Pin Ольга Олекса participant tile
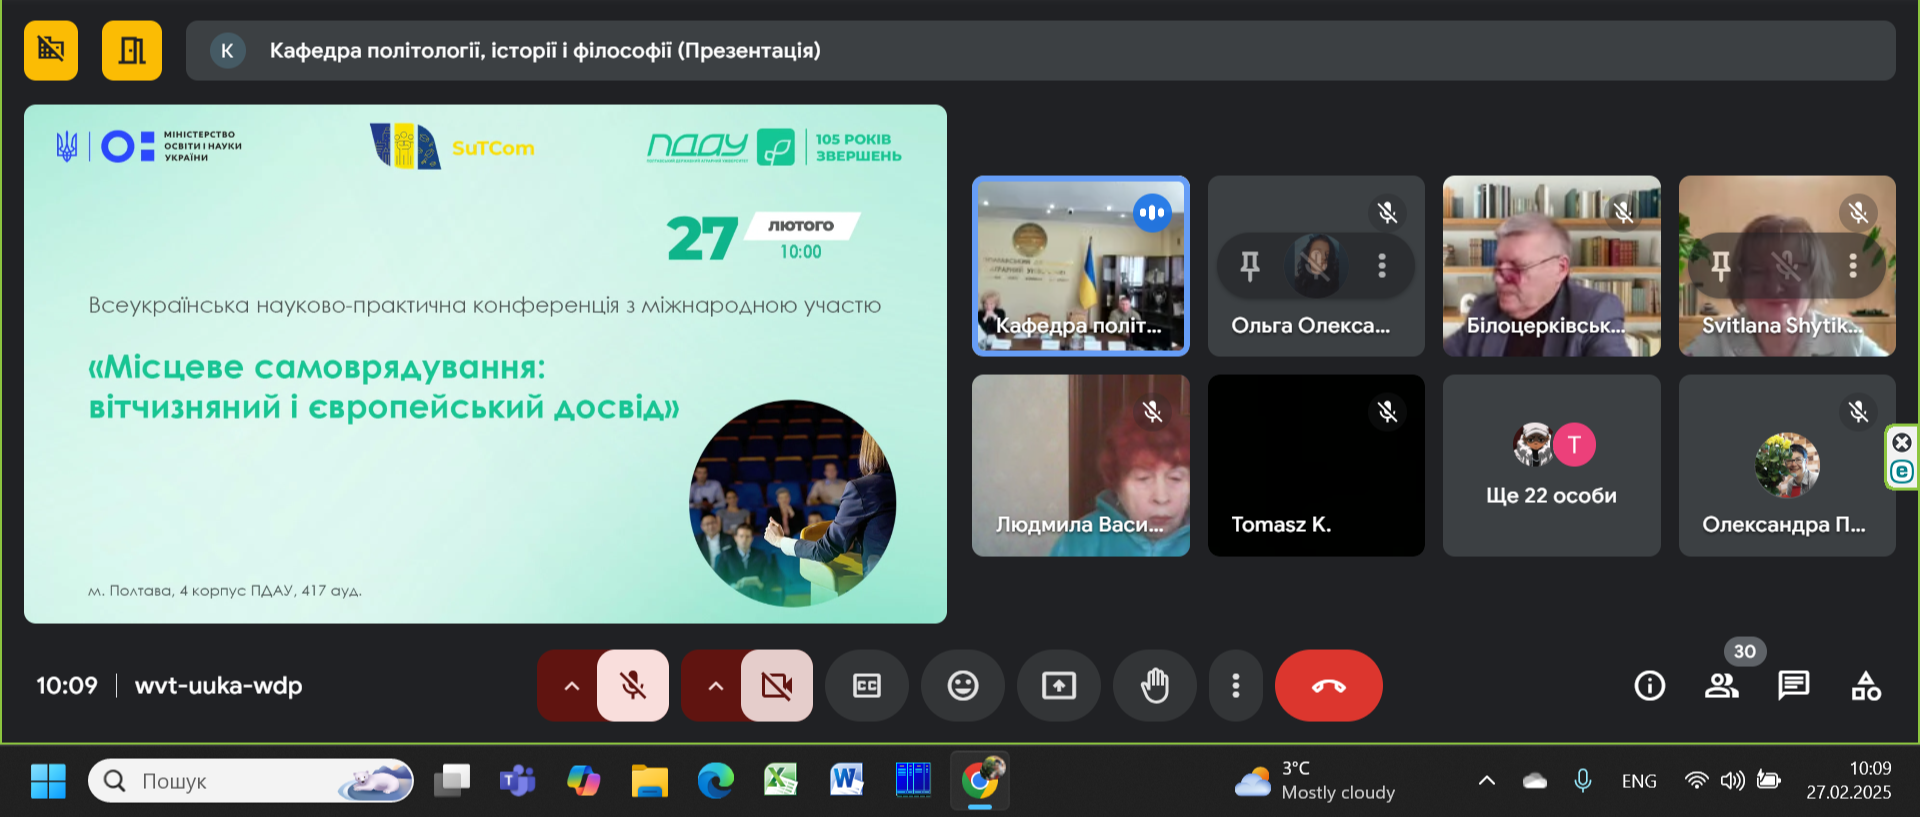Screen dimensions: 1920x817 [1250, 265]
